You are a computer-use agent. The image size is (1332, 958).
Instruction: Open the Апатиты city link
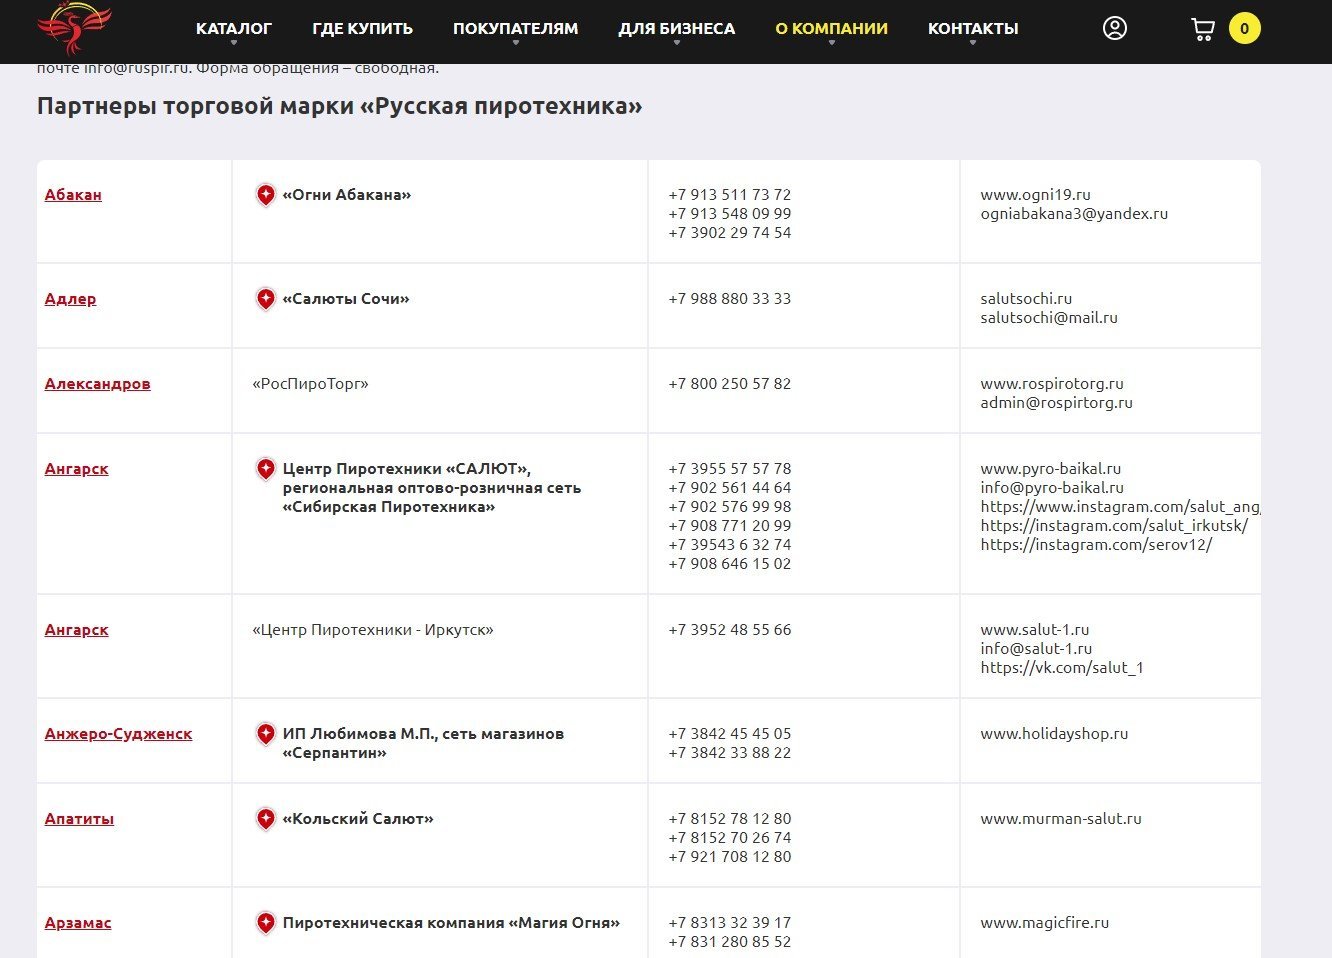79,819
